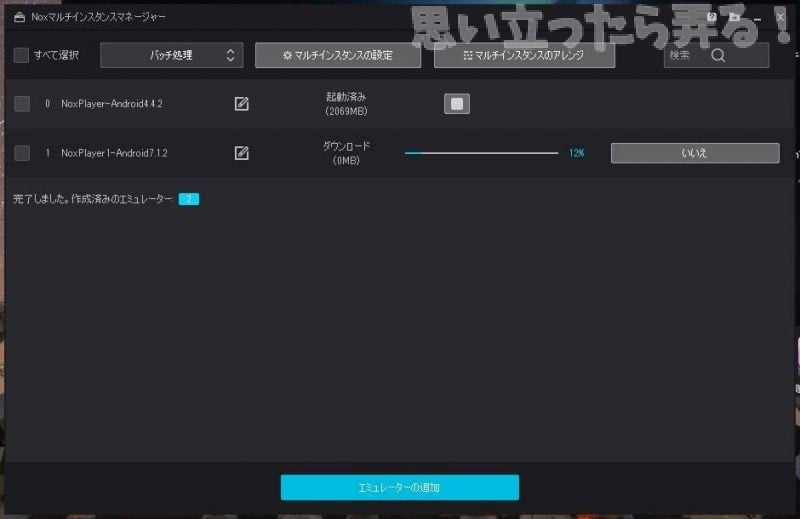Edit name of NoxPlayer-Android4.4.2 instance
Image resolution: width=800 pixels, height=519 pixels.
pos(241,104)
